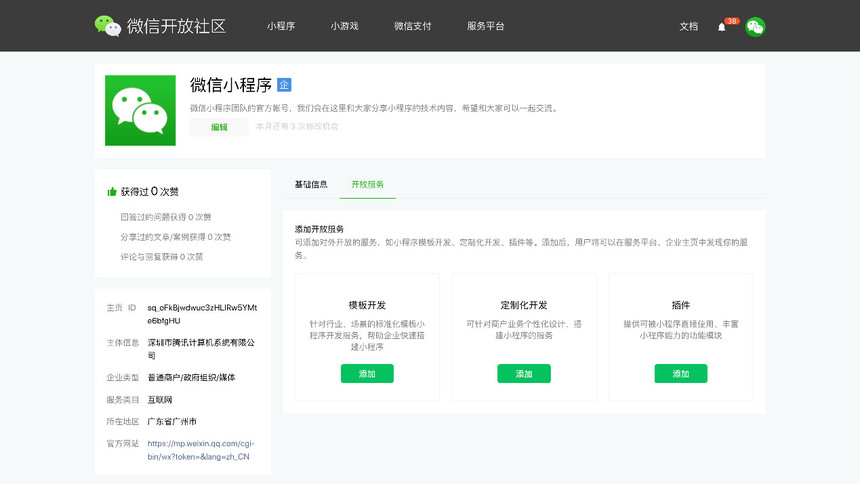Open the 小游戏 nav item
The height and width of the screenshot is (484, 860).
(x=344, y=26)
